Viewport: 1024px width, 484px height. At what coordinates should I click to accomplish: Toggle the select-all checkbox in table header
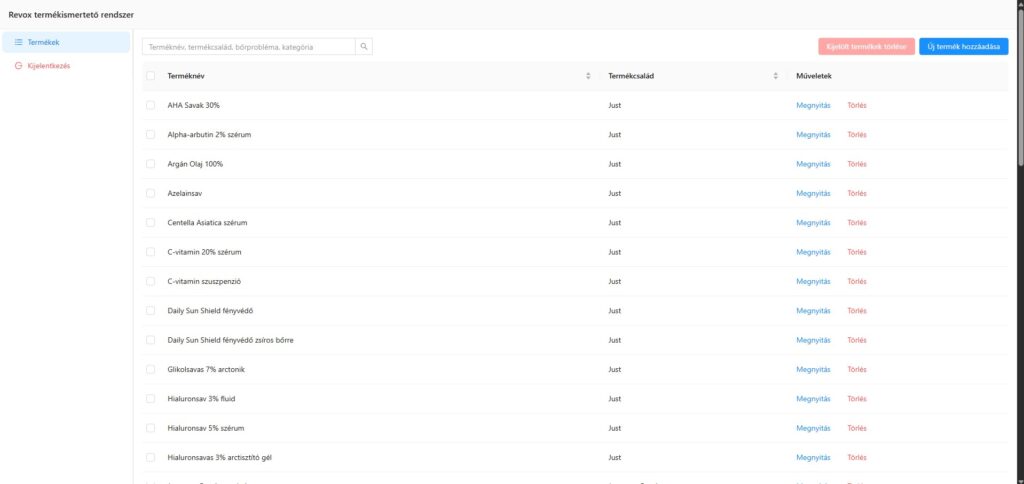point(151,76)
